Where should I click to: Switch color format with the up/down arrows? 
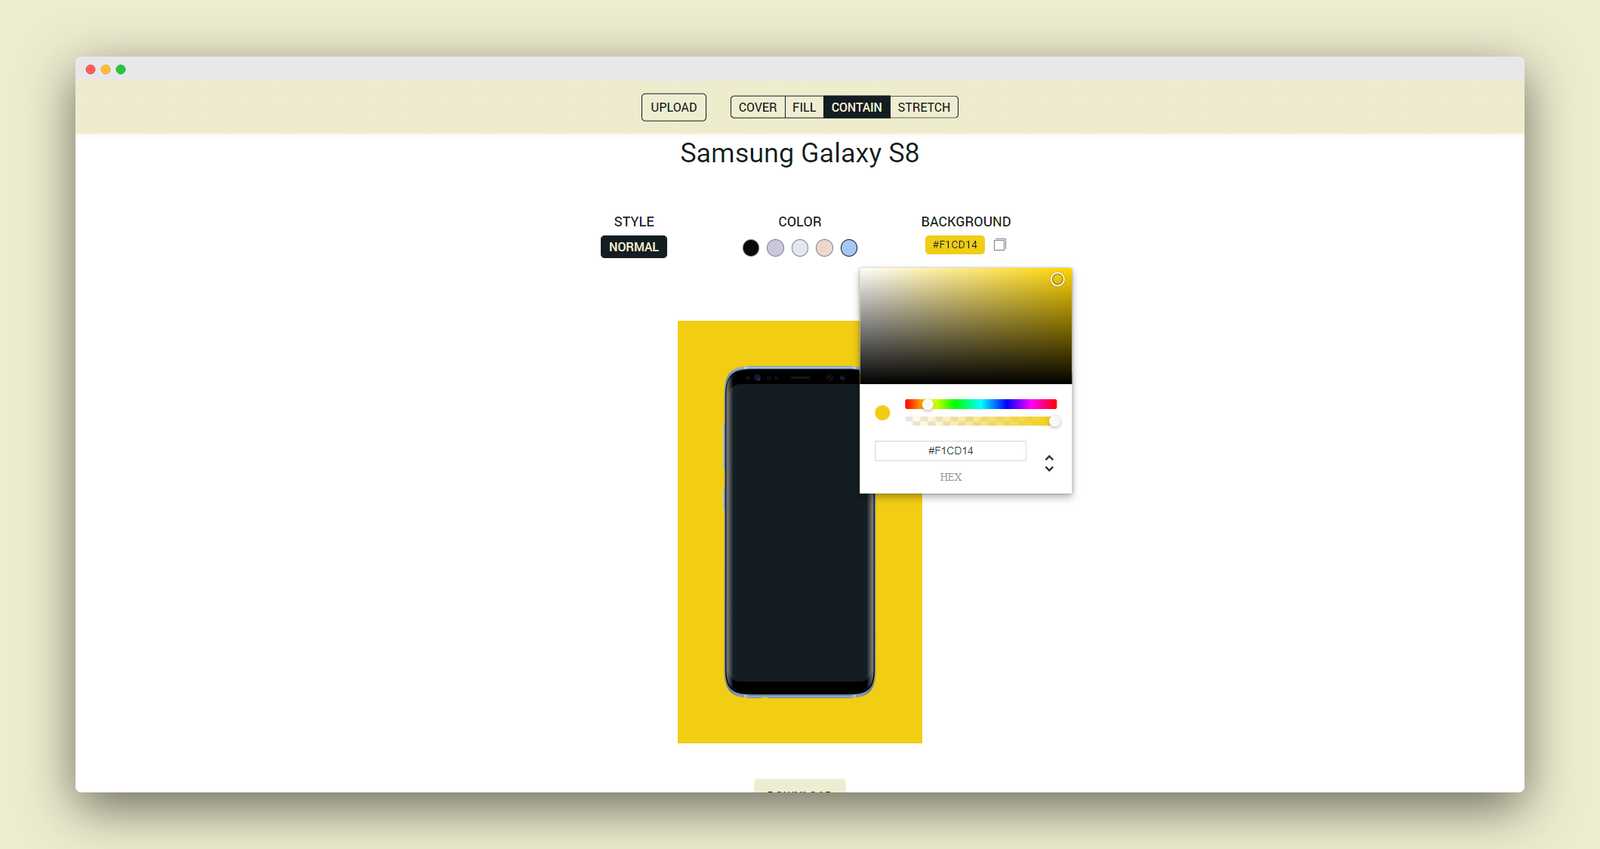tap(1049, 463)
